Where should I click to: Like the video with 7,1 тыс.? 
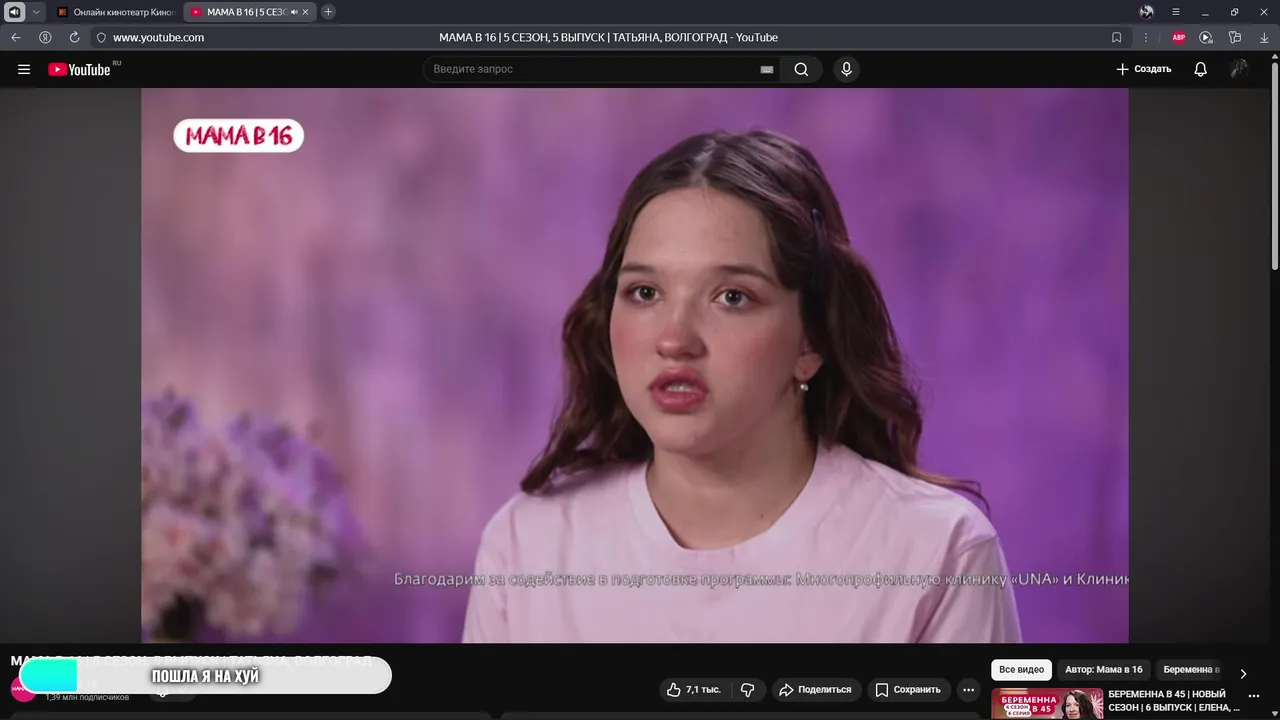(693, 689)
